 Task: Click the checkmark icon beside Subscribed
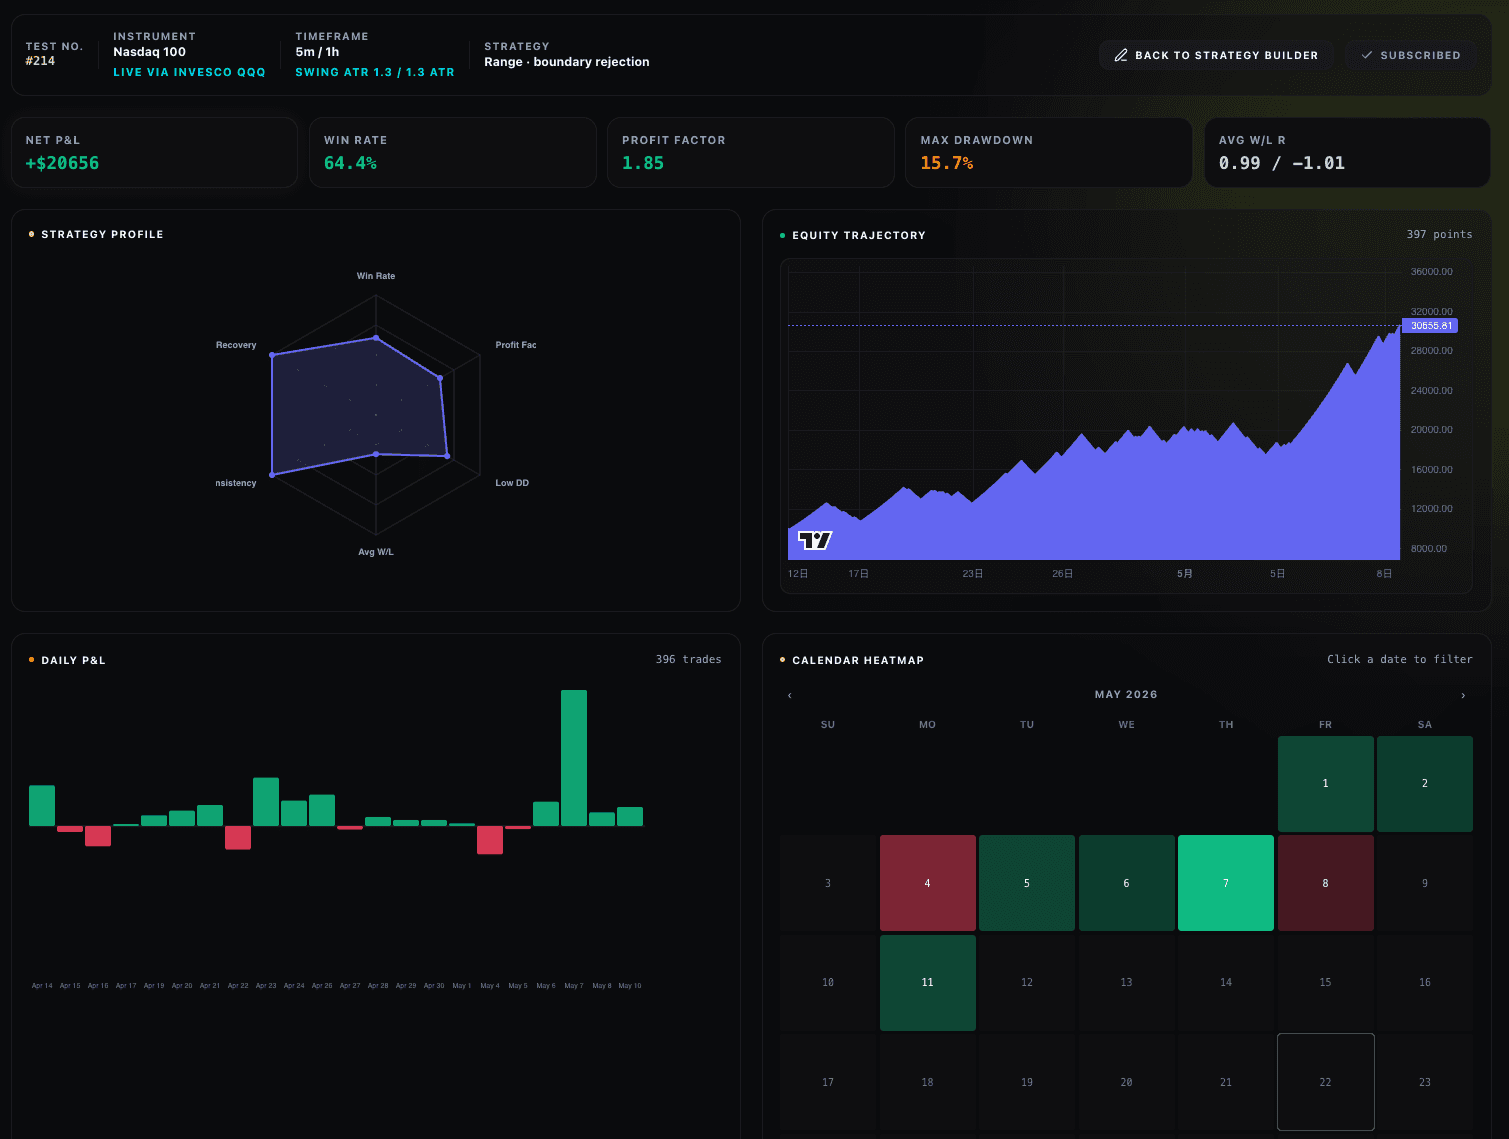pyautogui.click(x=1367, y=55)
